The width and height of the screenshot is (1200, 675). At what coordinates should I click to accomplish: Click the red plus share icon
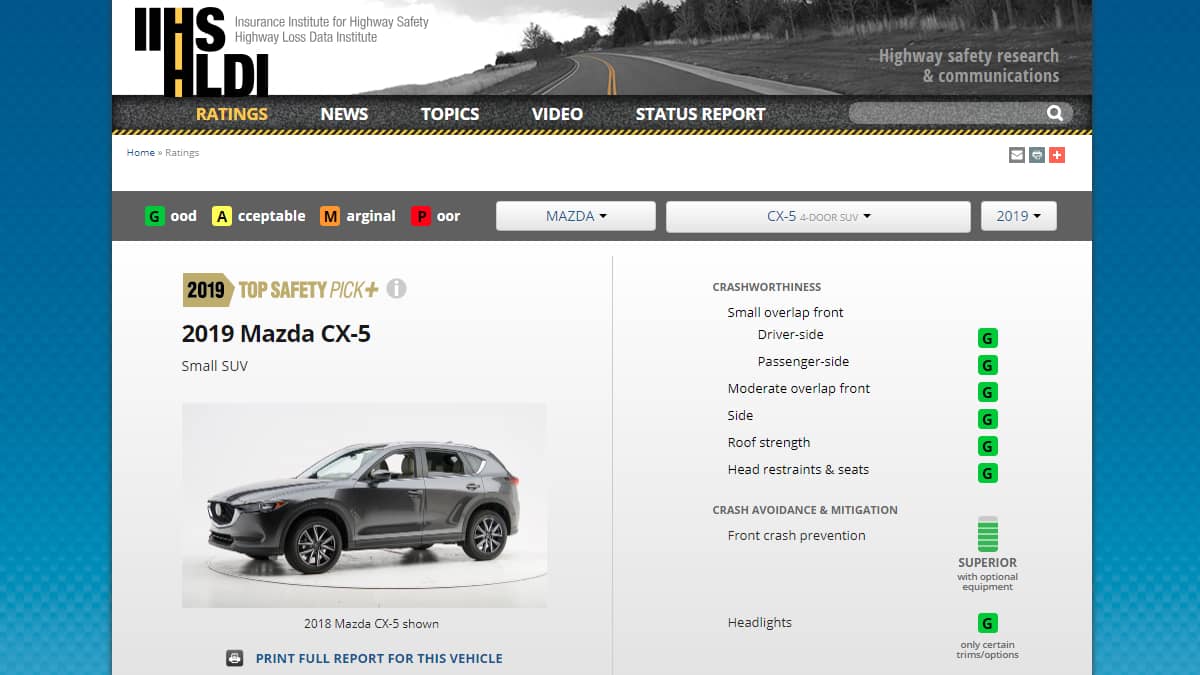click(x=1057, y=155)
